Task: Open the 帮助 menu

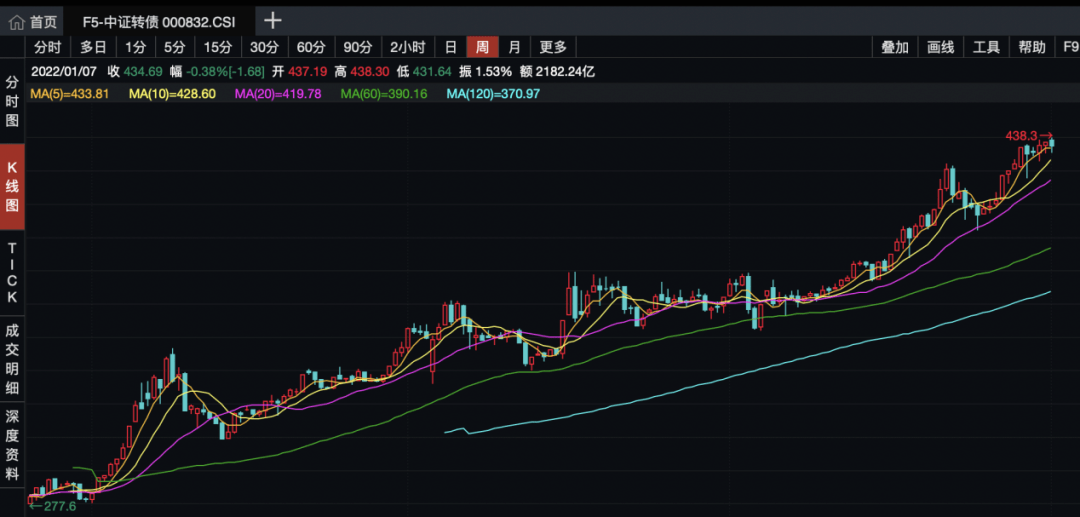Action: [1031, 48]
